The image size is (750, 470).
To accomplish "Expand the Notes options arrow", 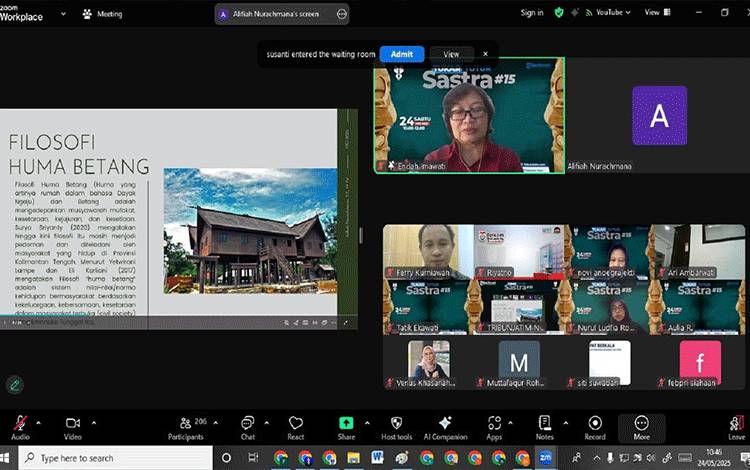I will [565, 423].
